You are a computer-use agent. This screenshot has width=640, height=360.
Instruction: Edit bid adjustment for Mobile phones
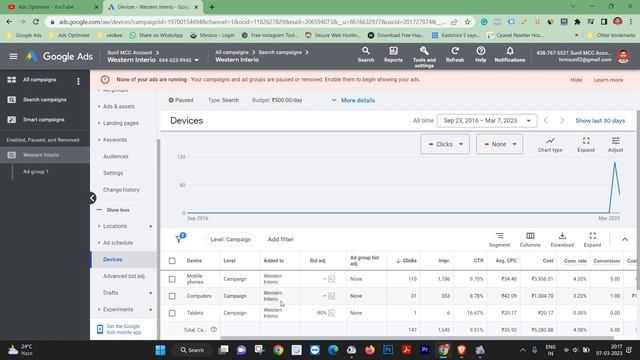click(331, 279)
